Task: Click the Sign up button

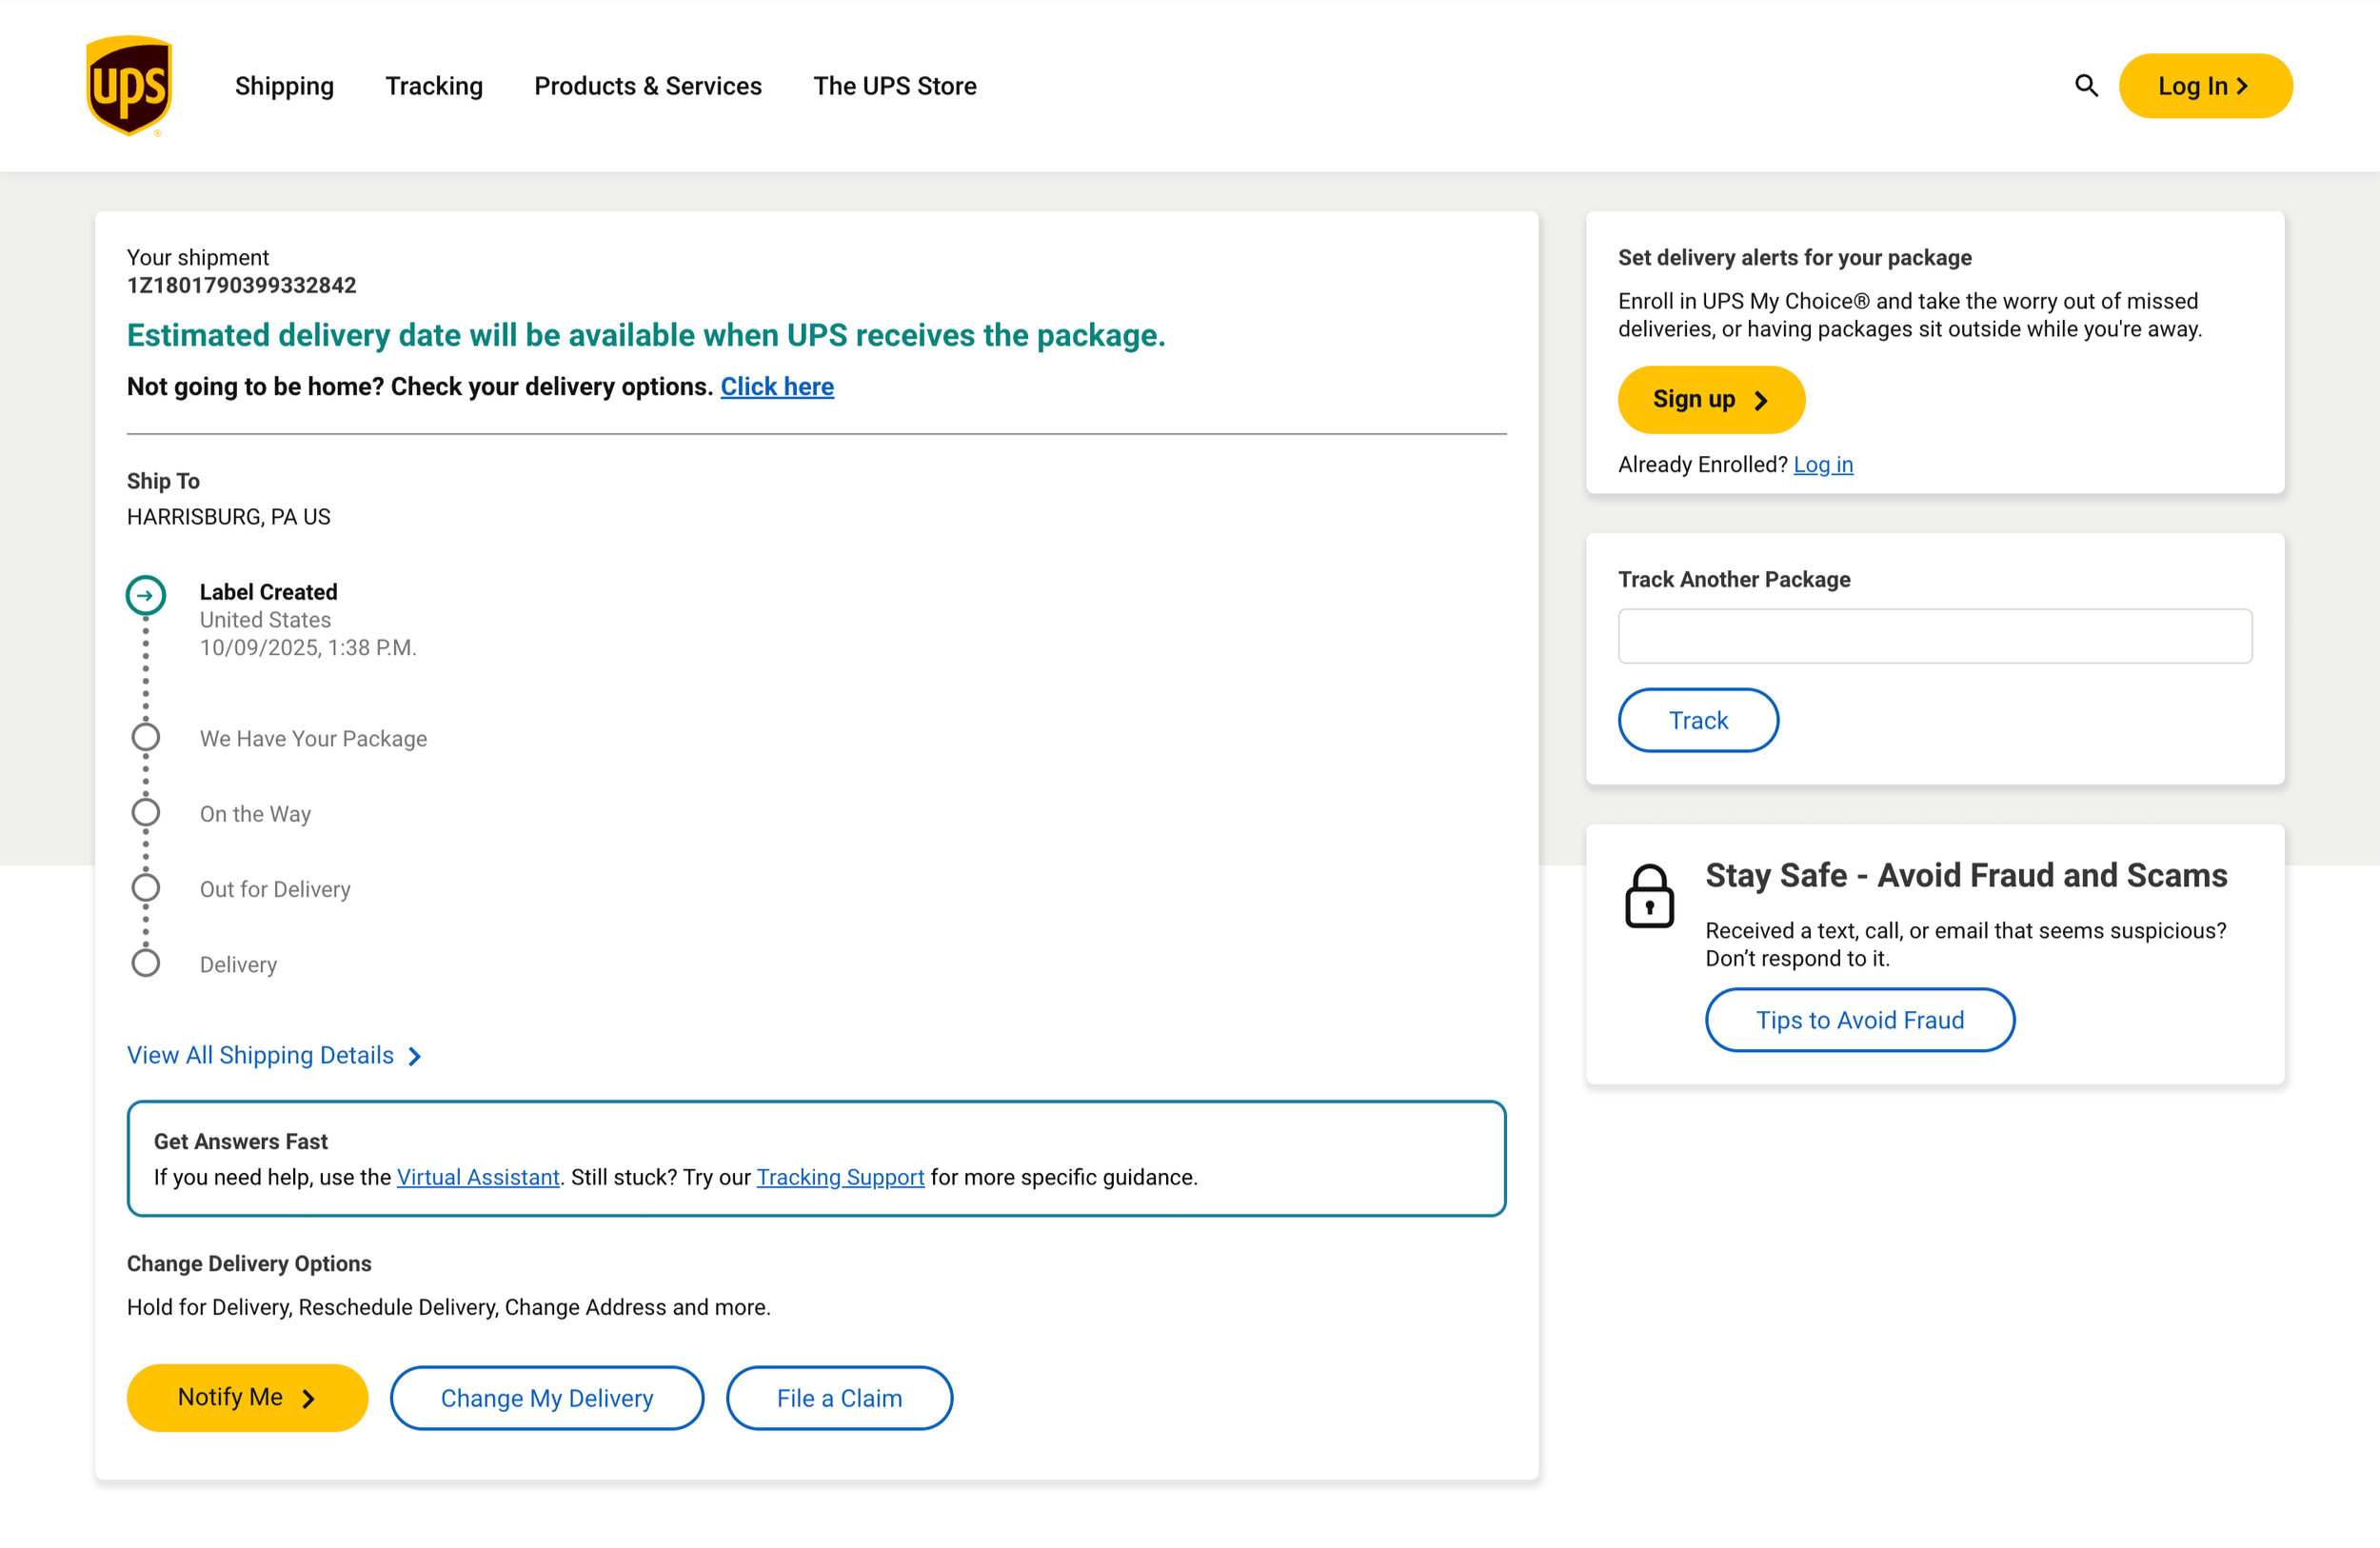Action: [1710, 400]
